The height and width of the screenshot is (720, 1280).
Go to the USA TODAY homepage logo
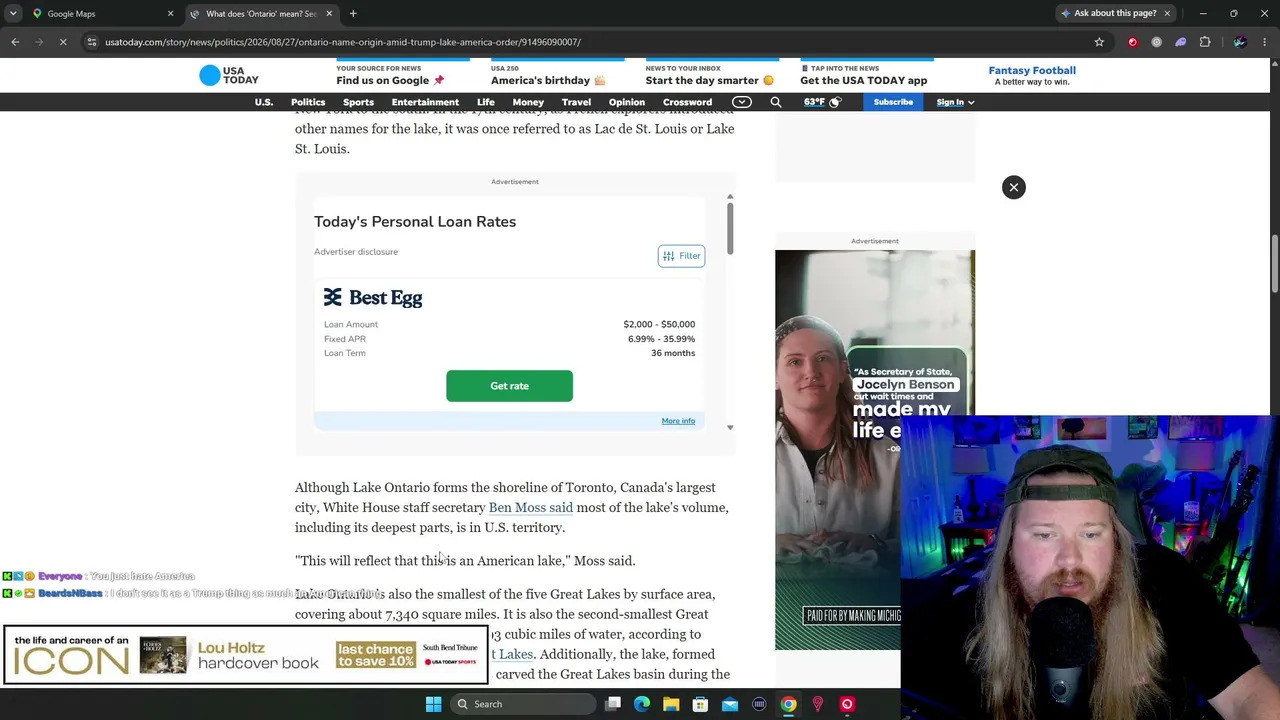(x=228, y=76)
